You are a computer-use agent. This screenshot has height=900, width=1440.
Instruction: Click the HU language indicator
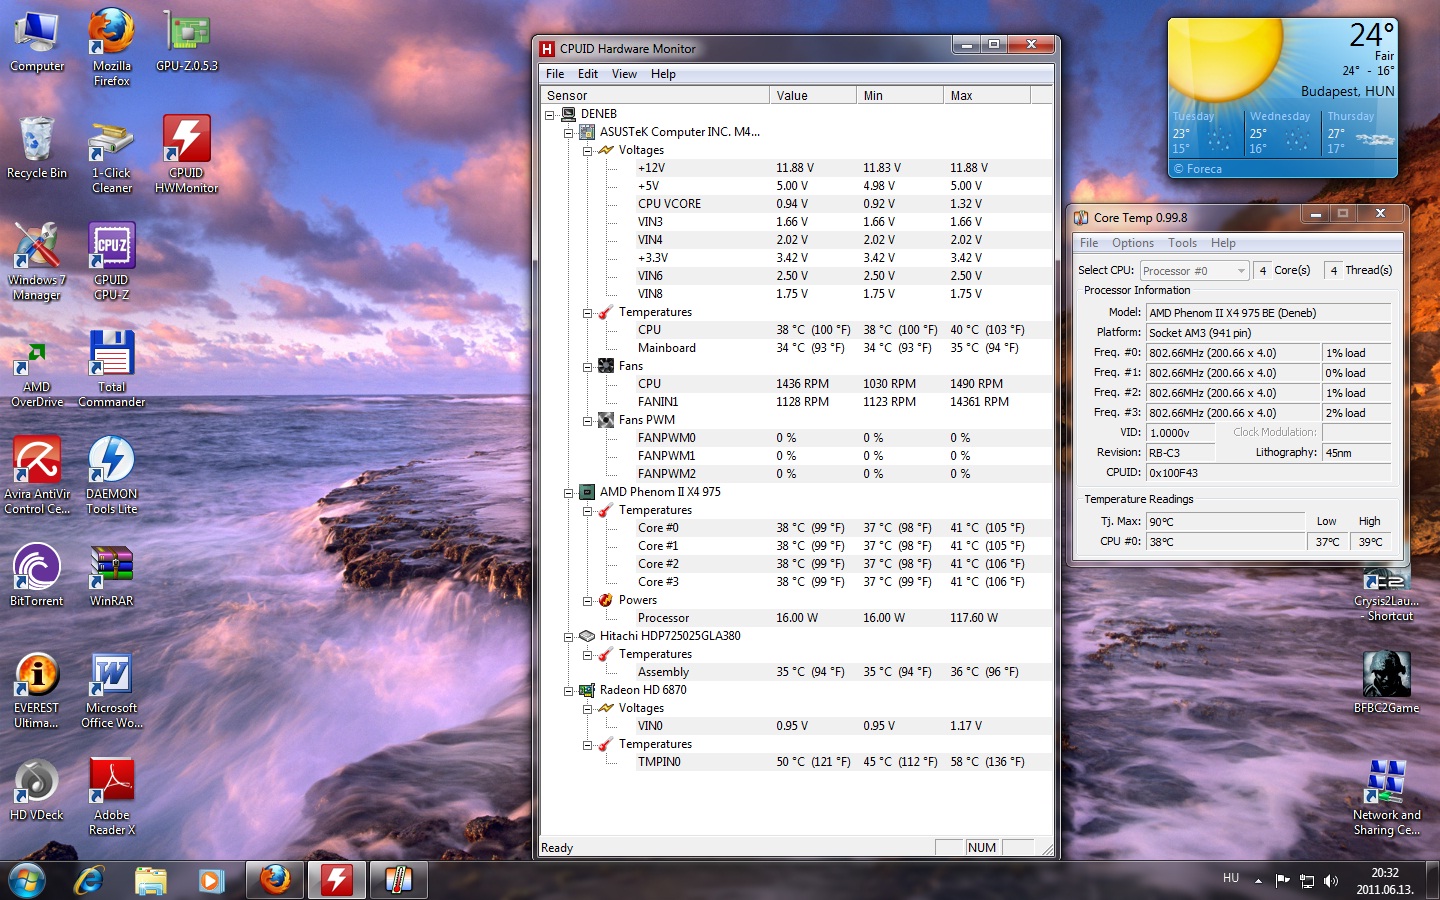[x=1231, y=878]
